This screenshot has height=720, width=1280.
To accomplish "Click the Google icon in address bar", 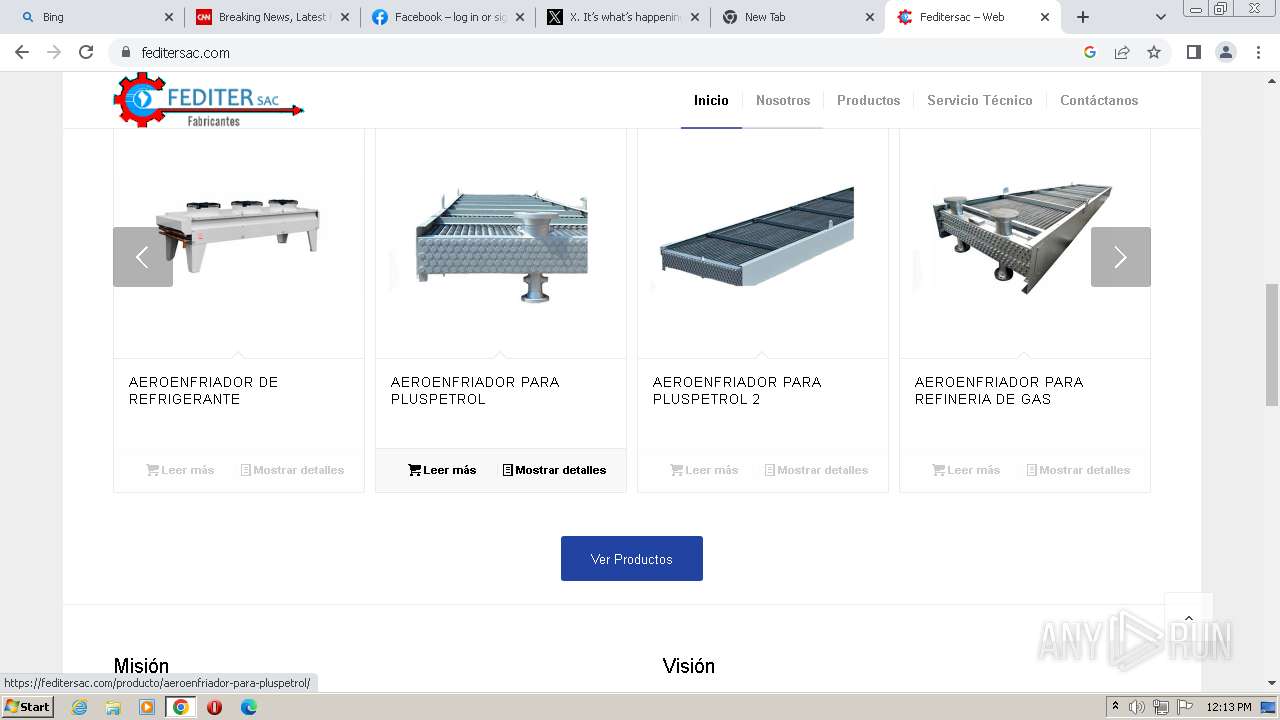I will click(1090, 52).
